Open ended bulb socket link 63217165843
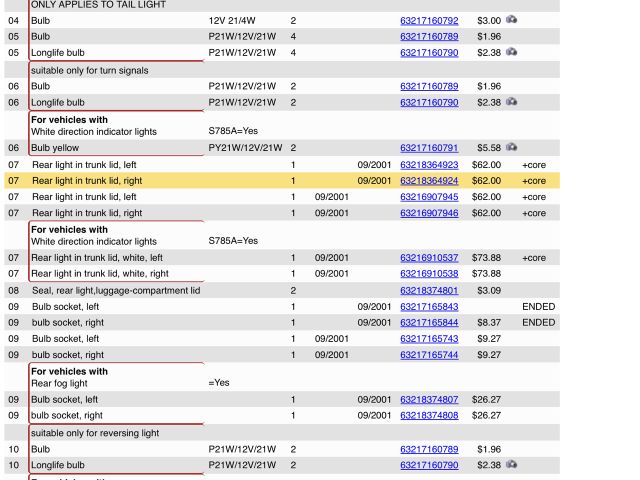 [429, 307]
